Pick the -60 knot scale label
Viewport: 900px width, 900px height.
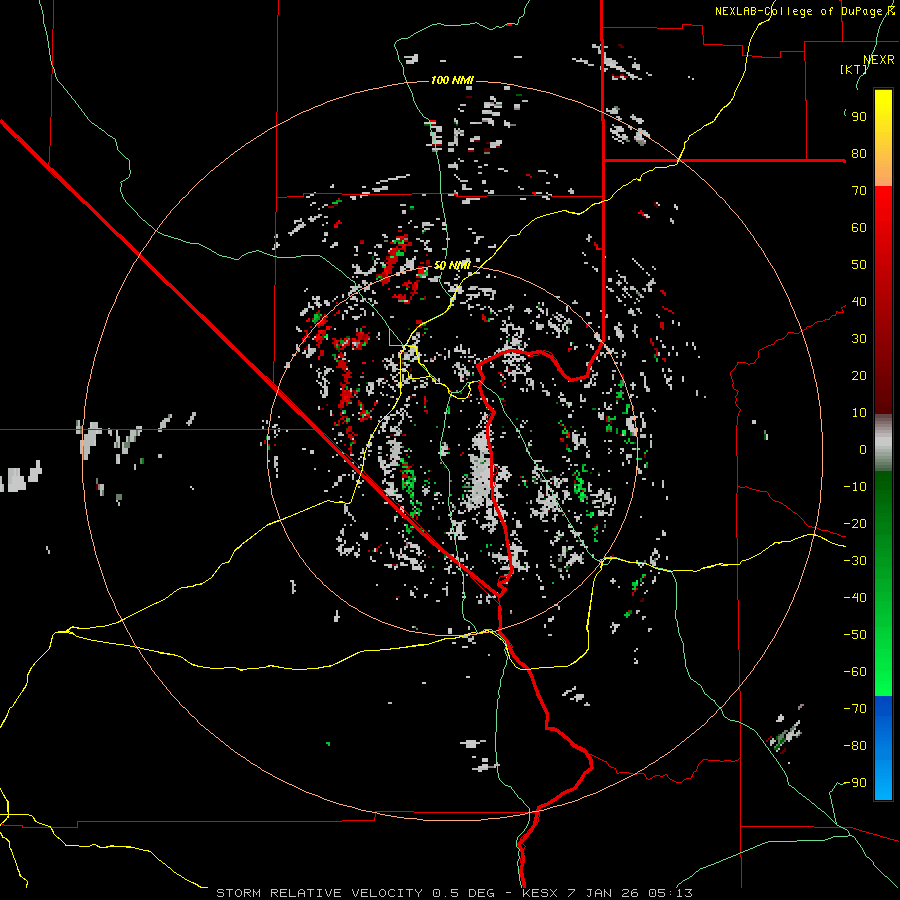[855, 672]
